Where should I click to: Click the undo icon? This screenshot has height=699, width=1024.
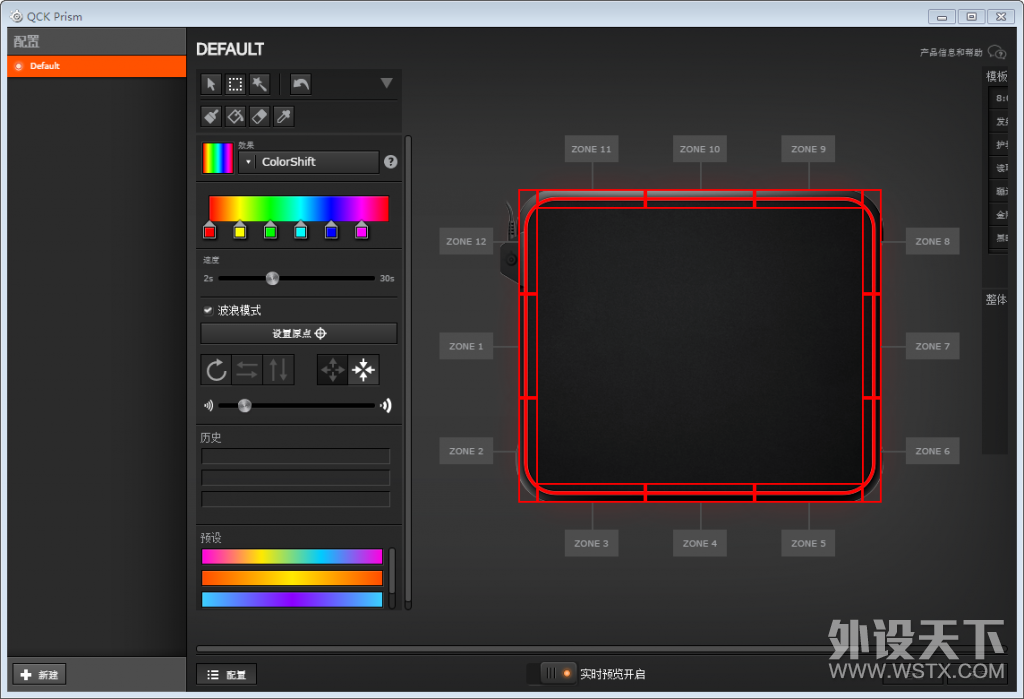(x=299, y=84)
